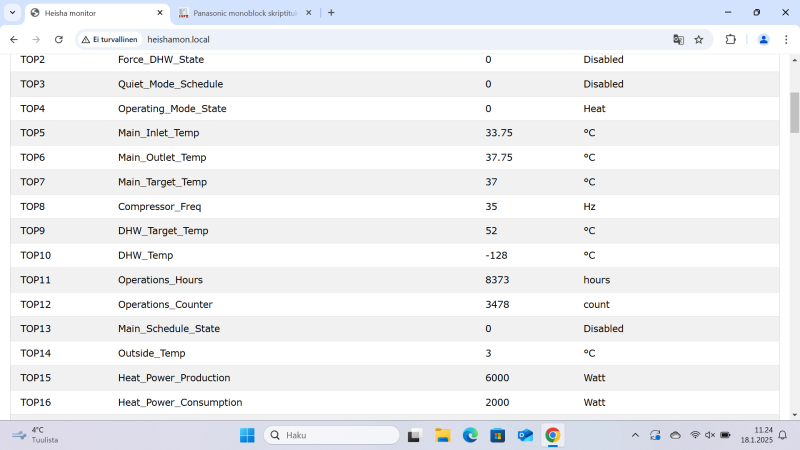Screen dimensions: 800x450
Task: Bookmark this page with the star icon
Action: [699, 39]
